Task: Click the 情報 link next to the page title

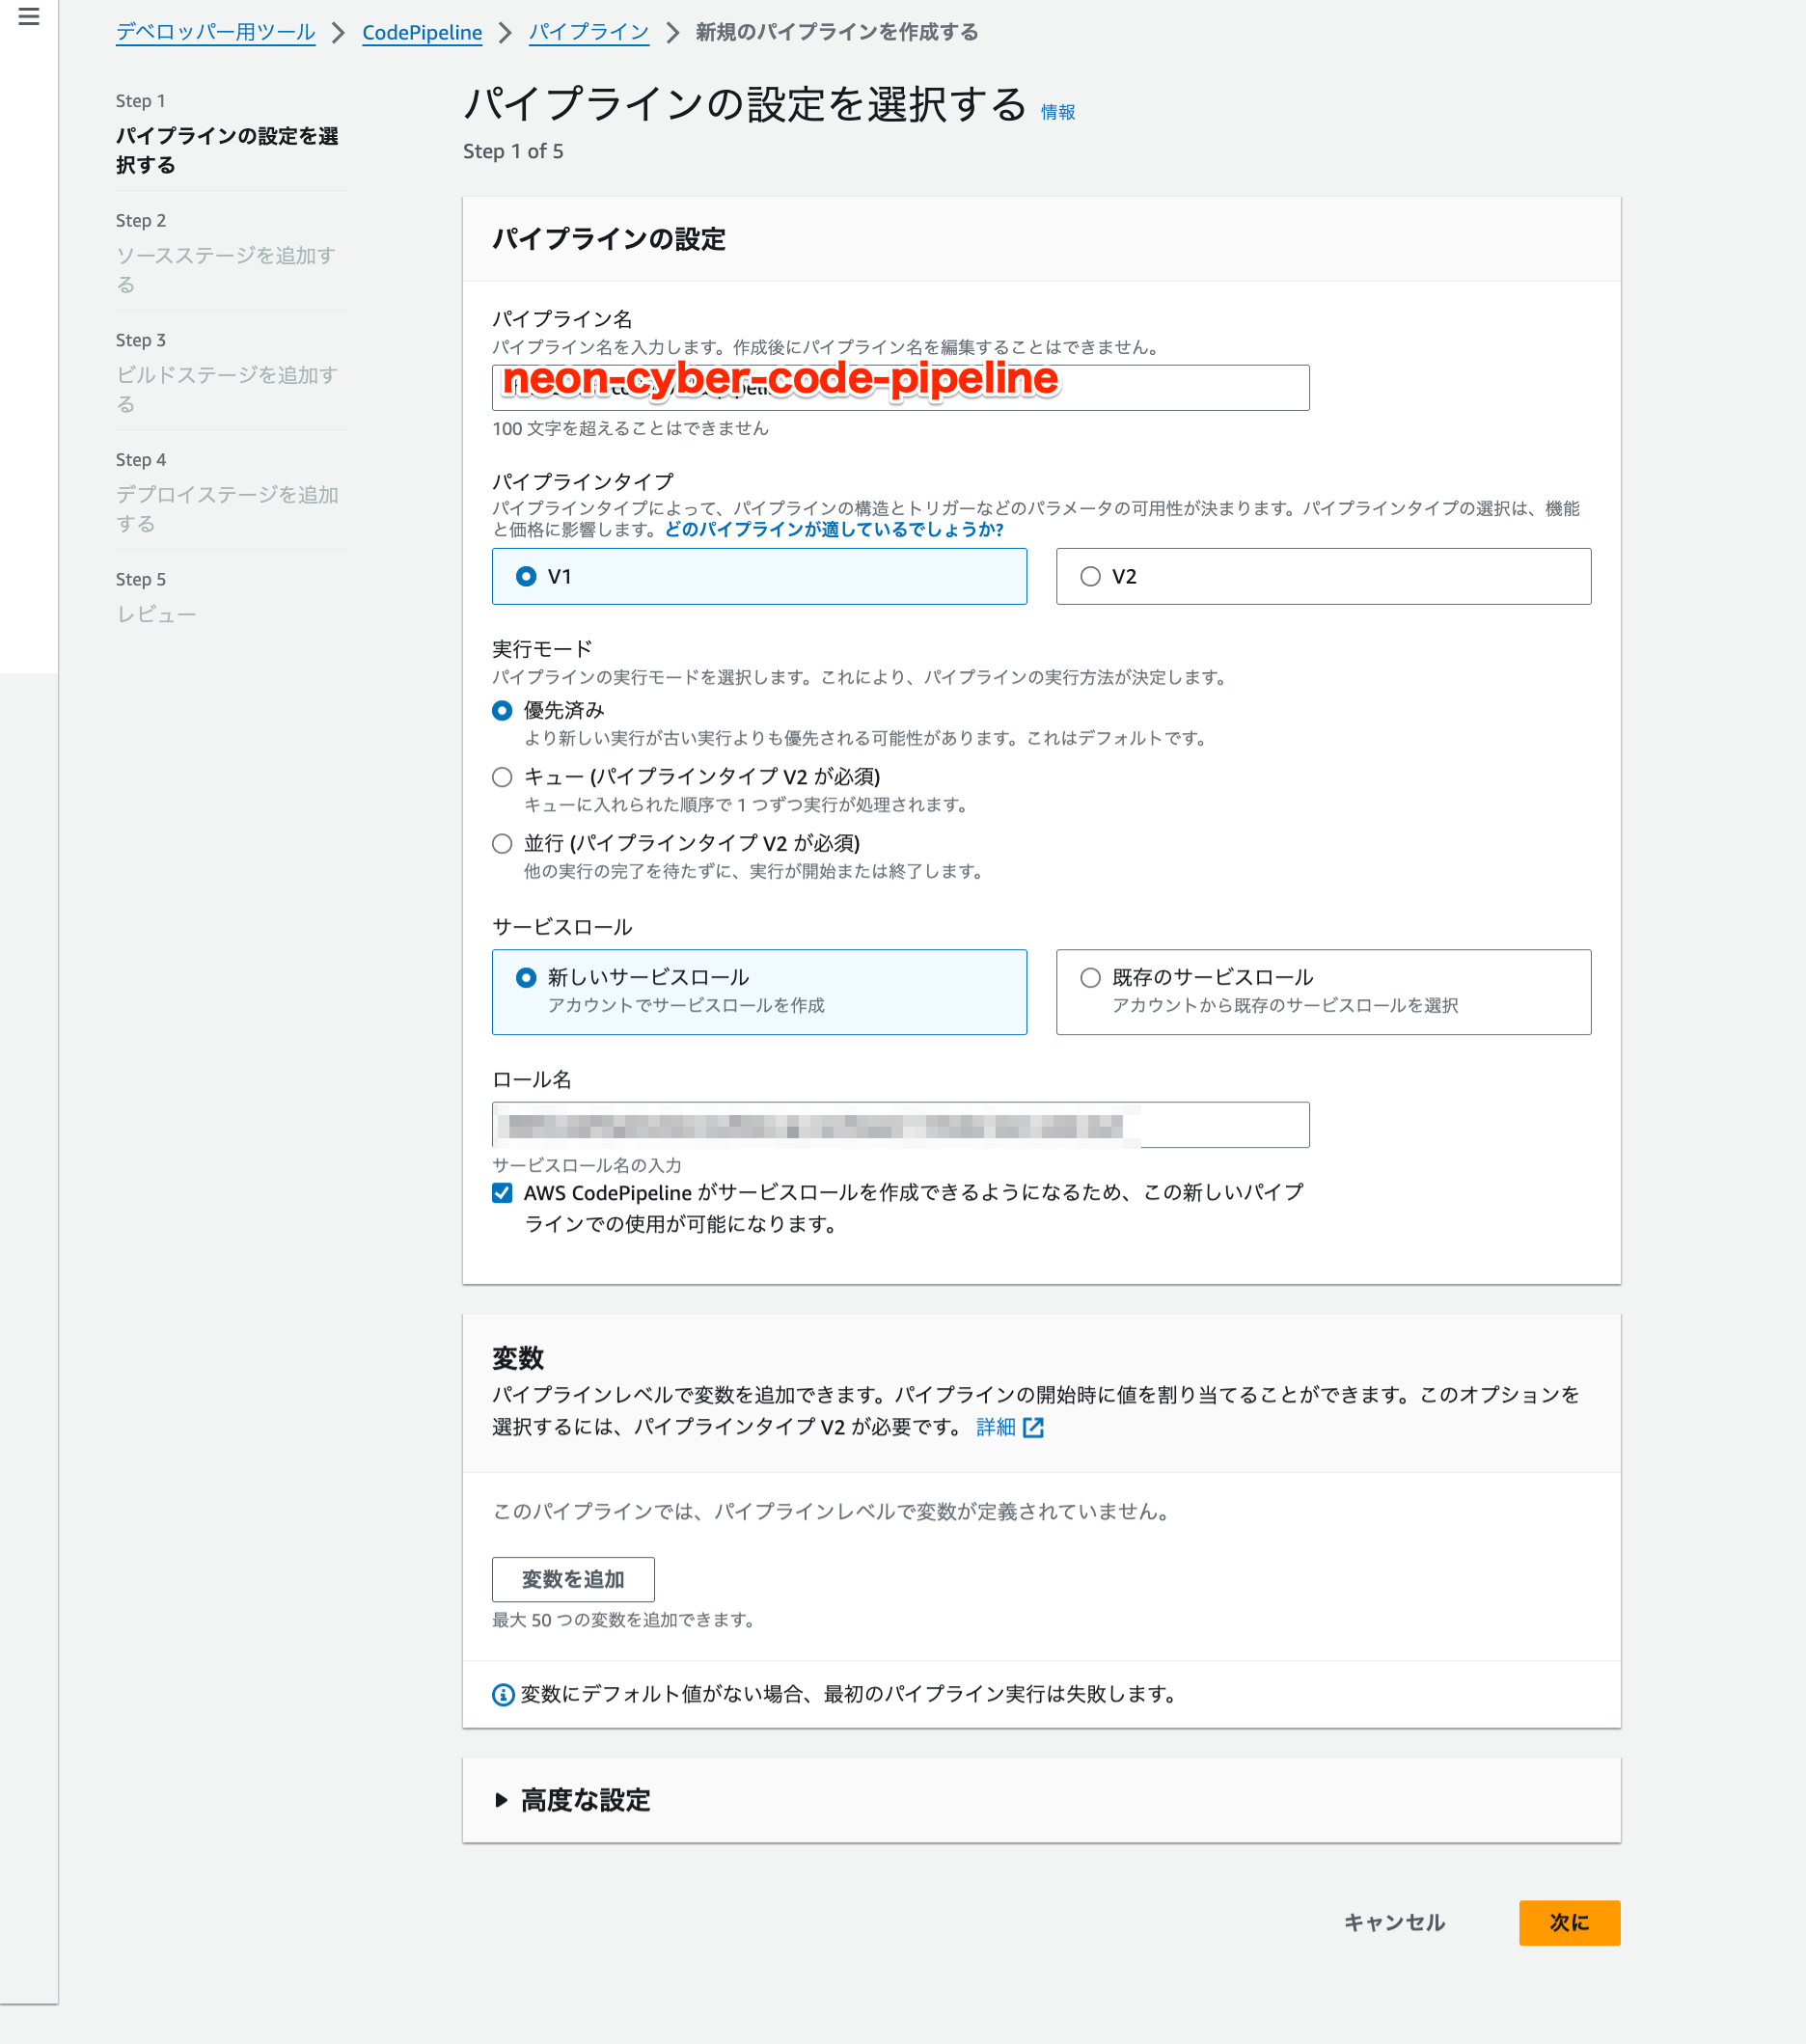Action: [1057, 112]
